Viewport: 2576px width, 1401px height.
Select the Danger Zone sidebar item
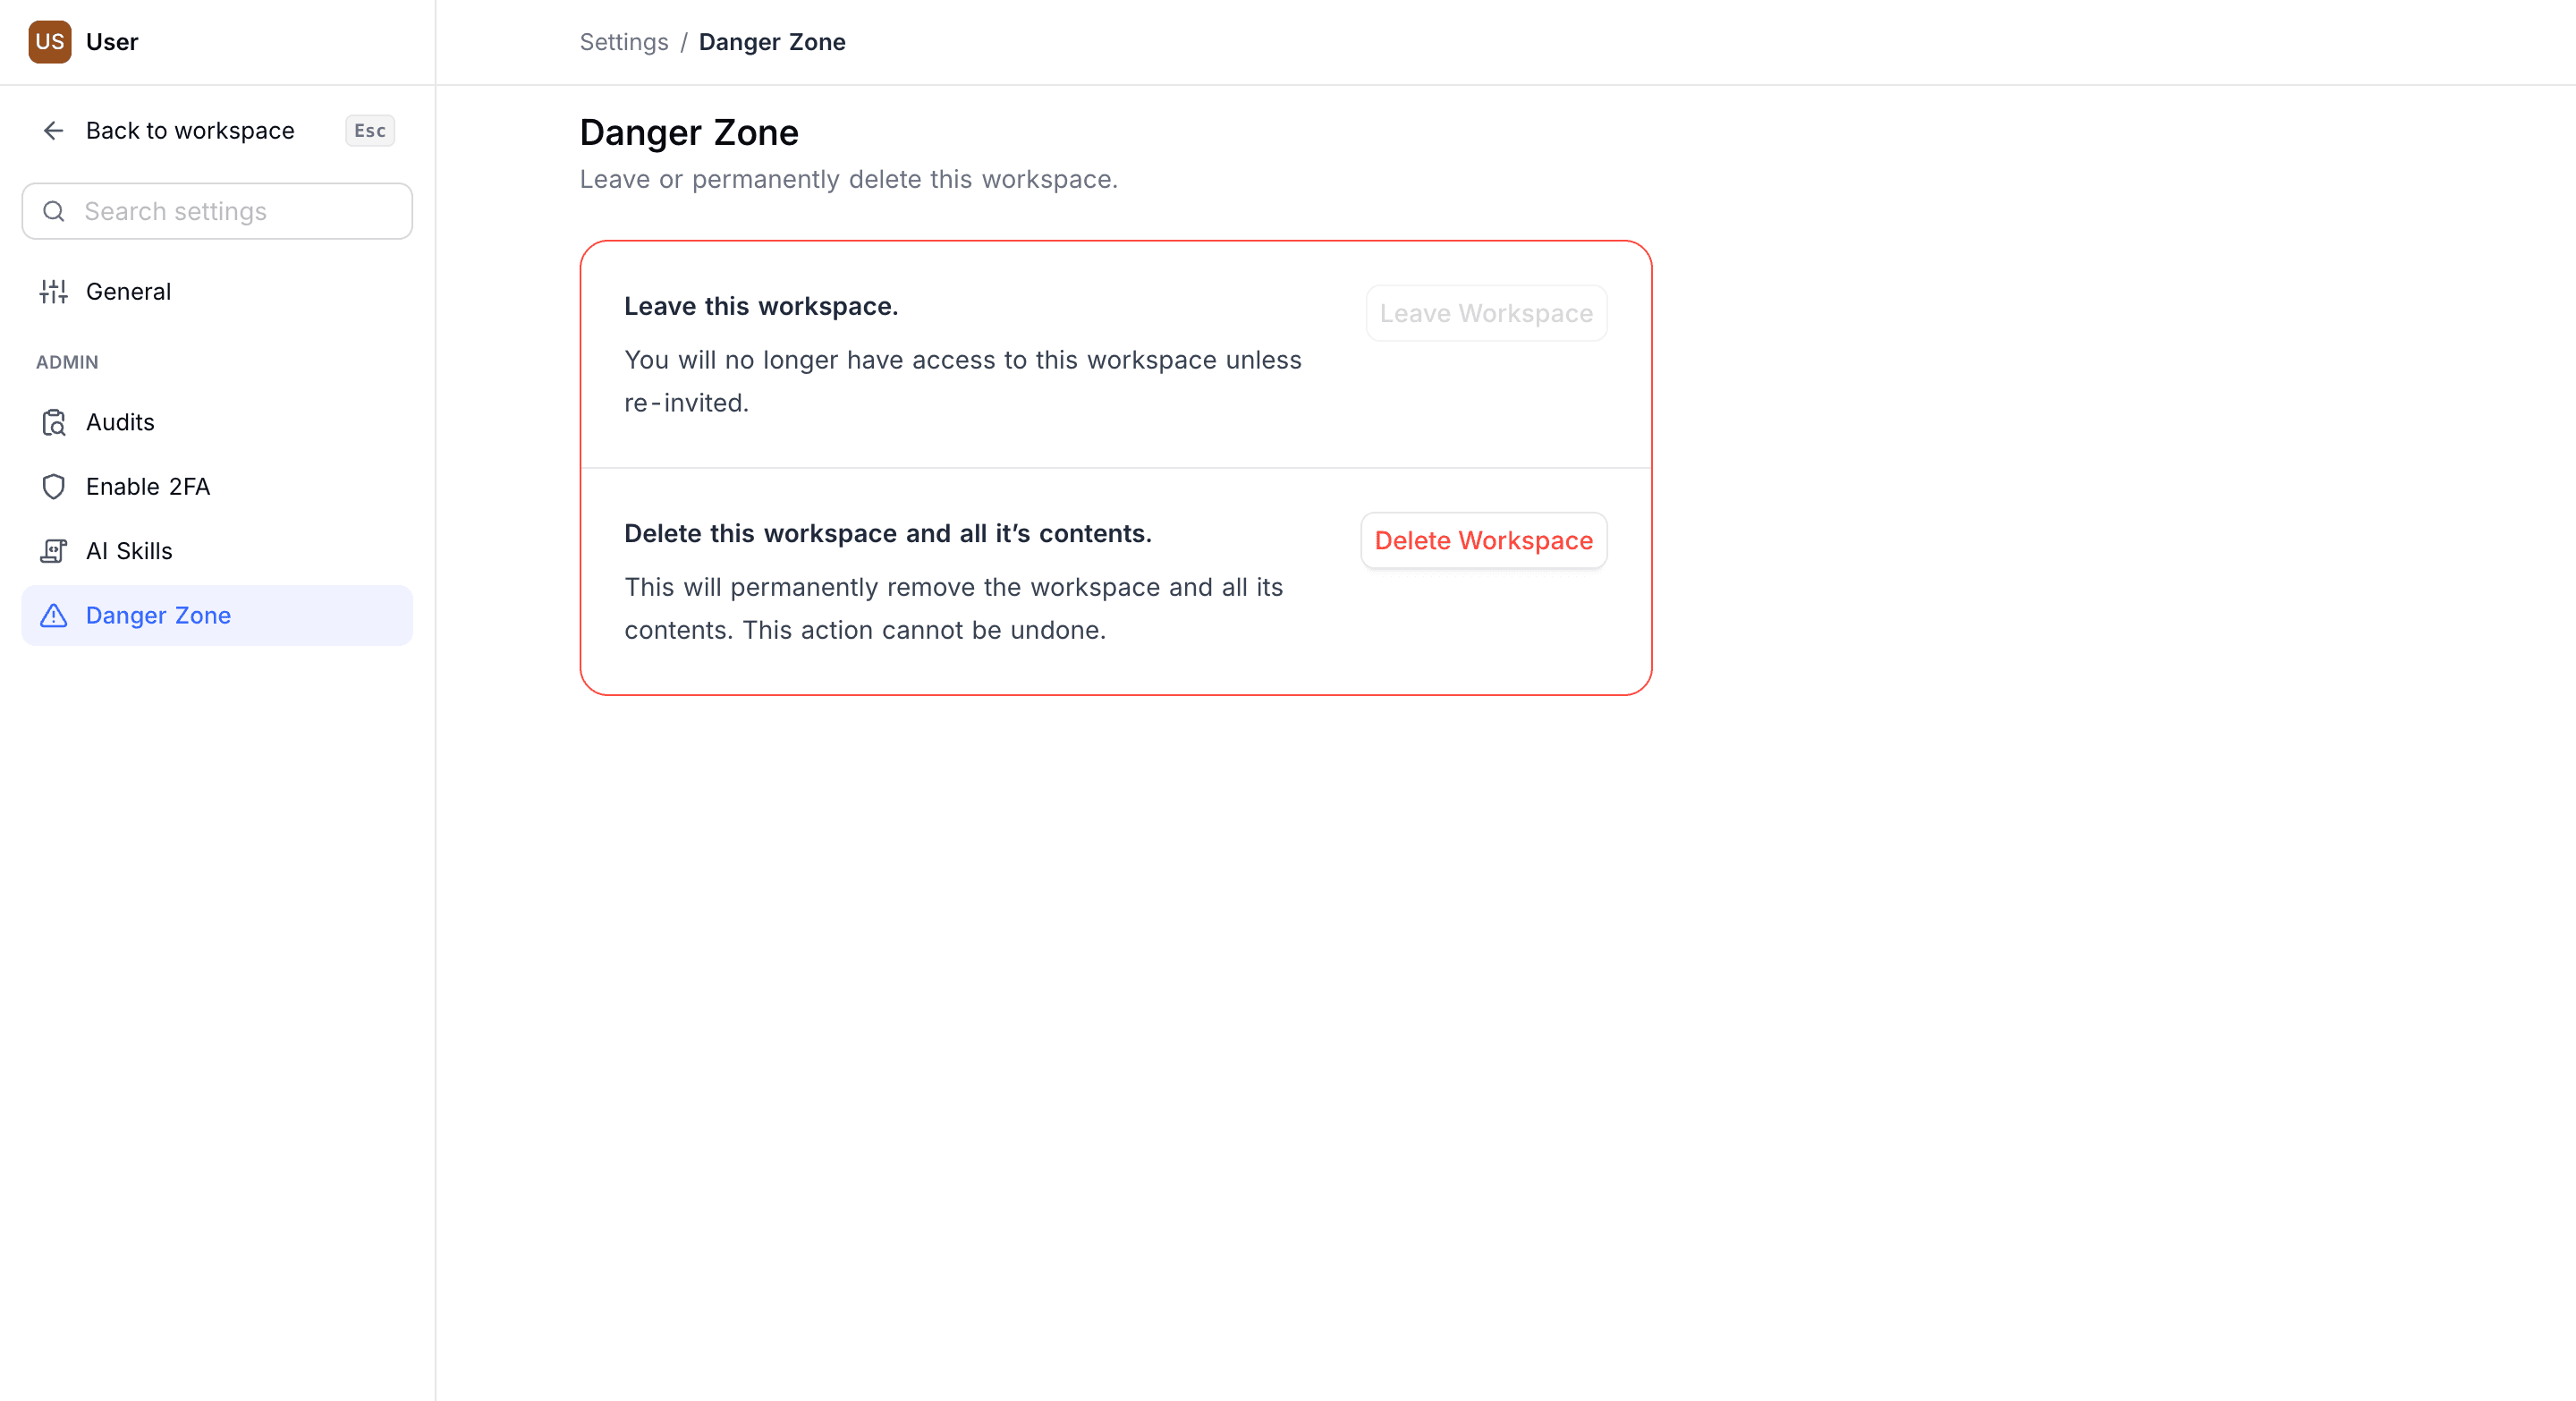click(217, 615)
